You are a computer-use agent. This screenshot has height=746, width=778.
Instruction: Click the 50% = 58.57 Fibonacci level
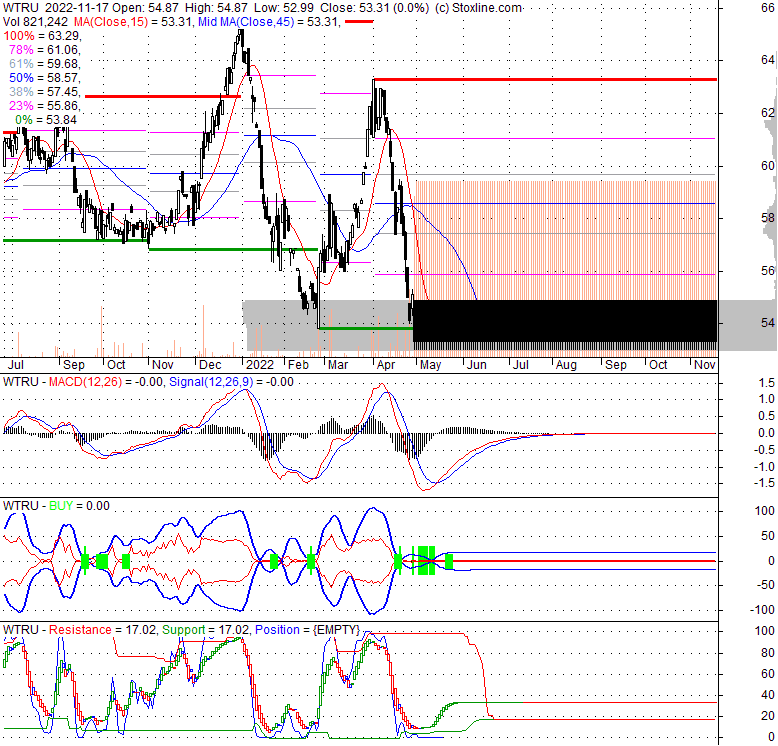point(45,78)
